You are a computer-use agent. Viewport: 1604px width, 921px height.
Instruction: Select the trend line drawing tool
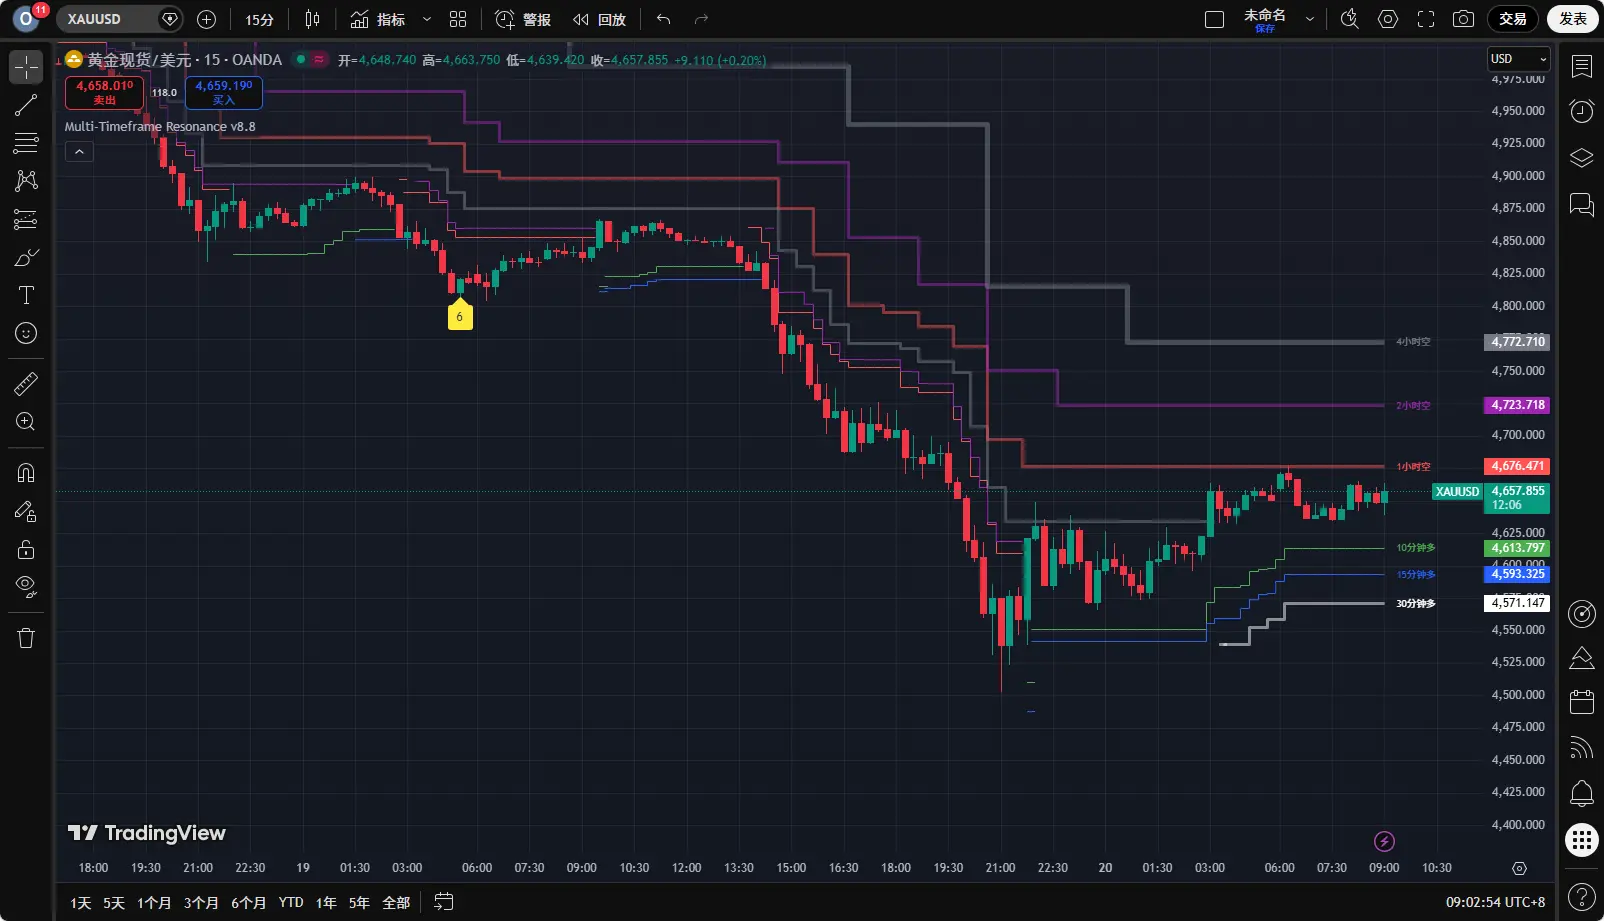coord(26,105)
